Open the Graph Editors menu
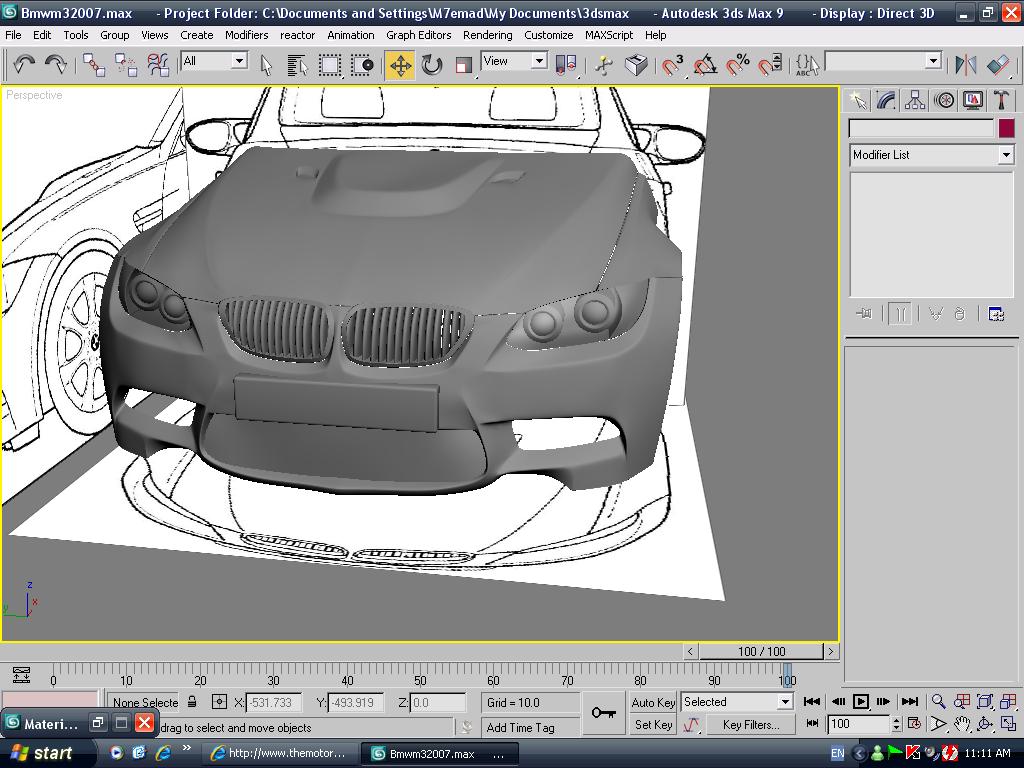The height and width of the screenshot is (768, 1024). click(419, 35)
